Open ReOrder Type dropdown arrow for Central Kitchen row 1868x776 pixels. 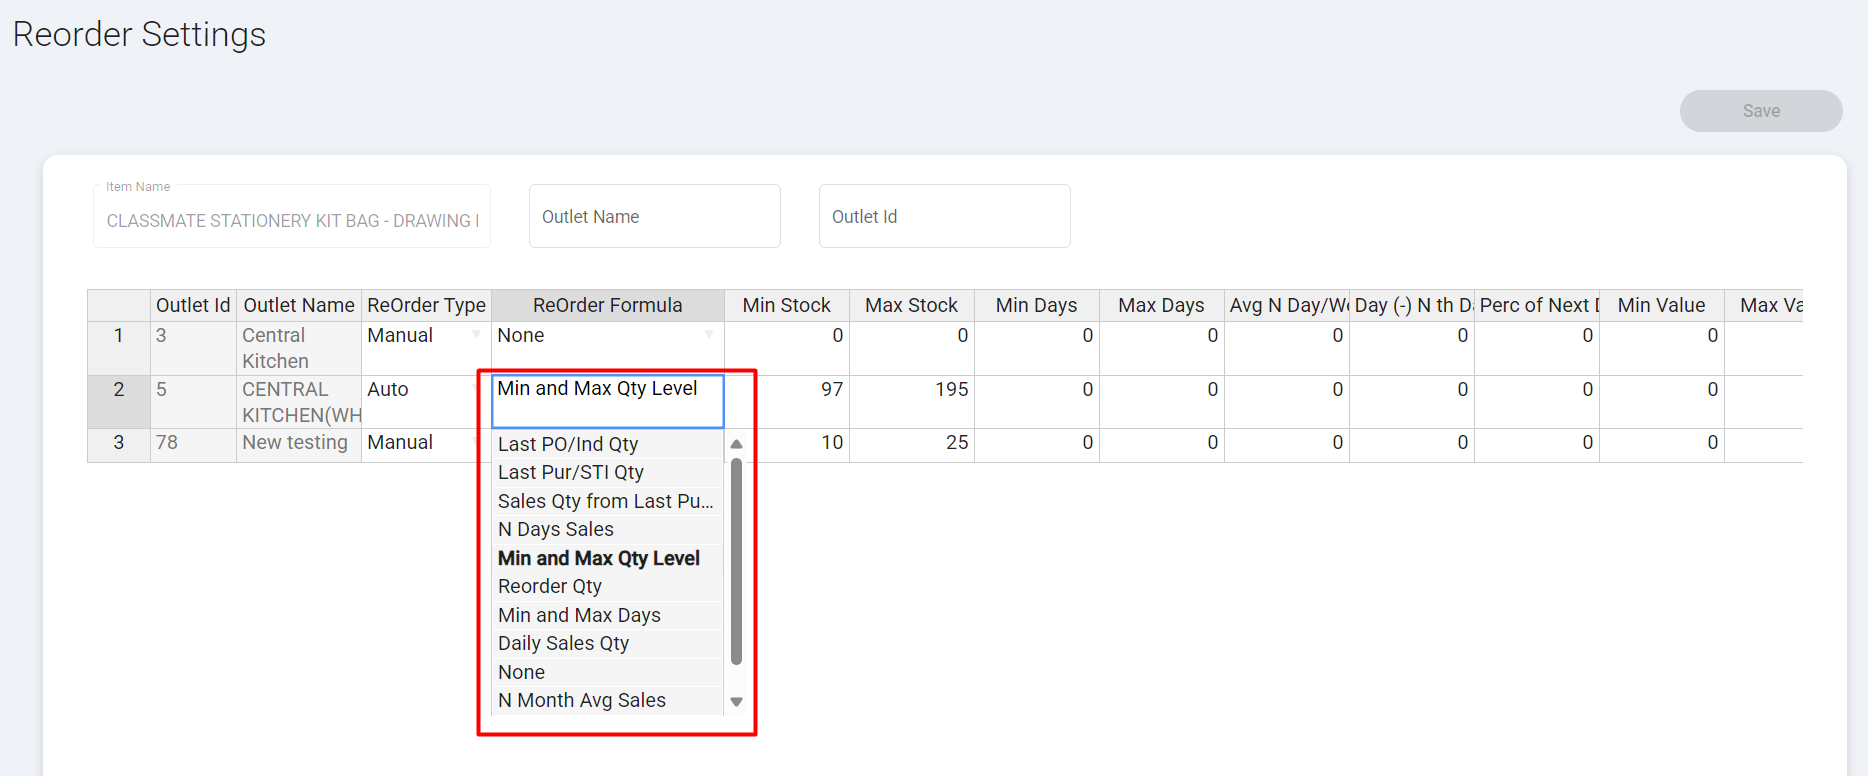[x=476, y=335]
